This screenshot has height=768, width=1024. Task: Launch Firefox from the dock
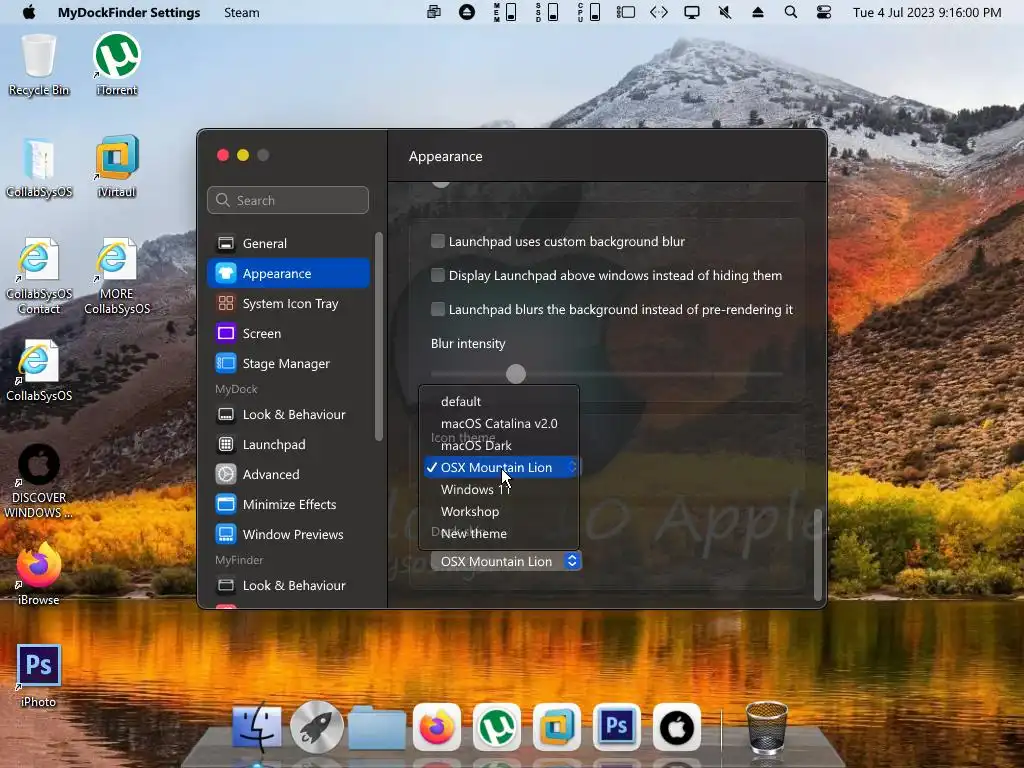pyautogui.click(x=437, y=727)
